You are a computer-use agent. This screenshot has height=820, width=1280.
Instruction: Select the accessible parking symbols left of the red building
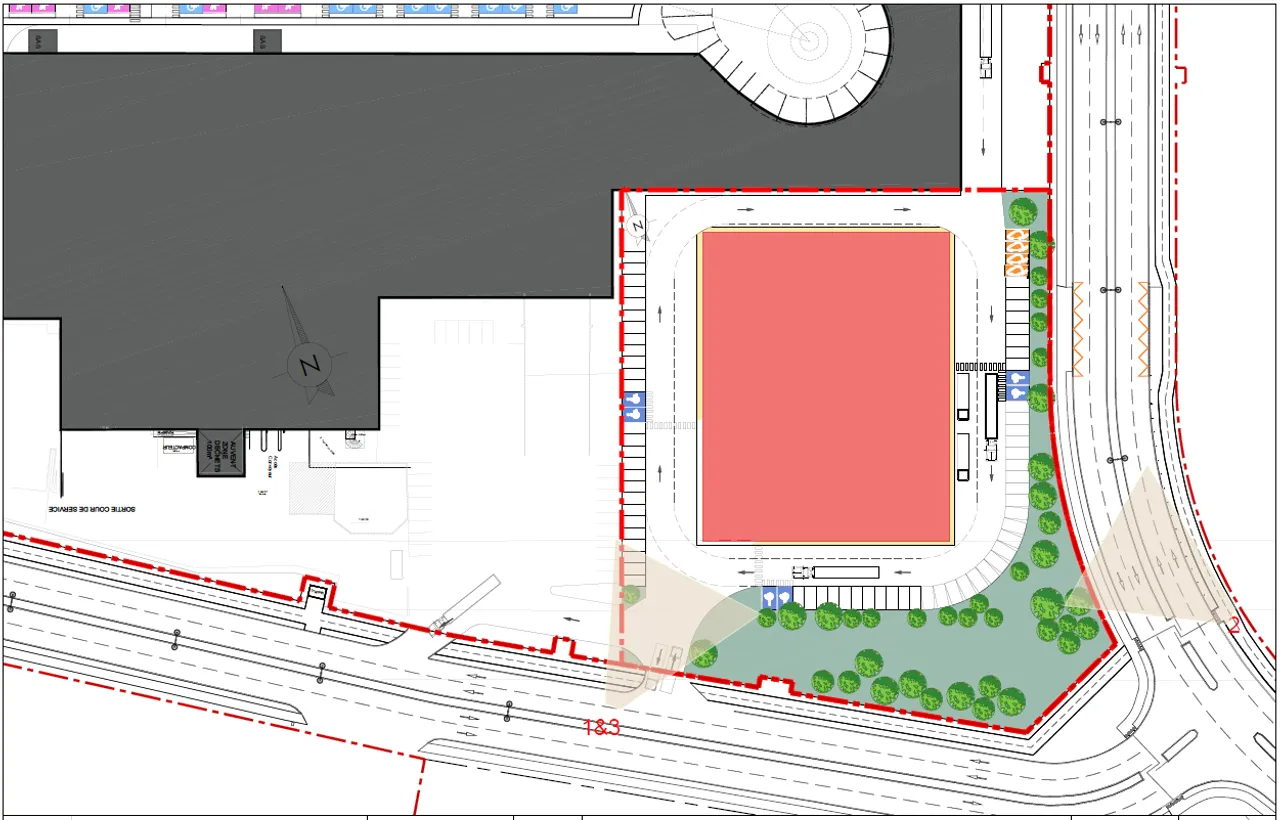coord(633,406)
